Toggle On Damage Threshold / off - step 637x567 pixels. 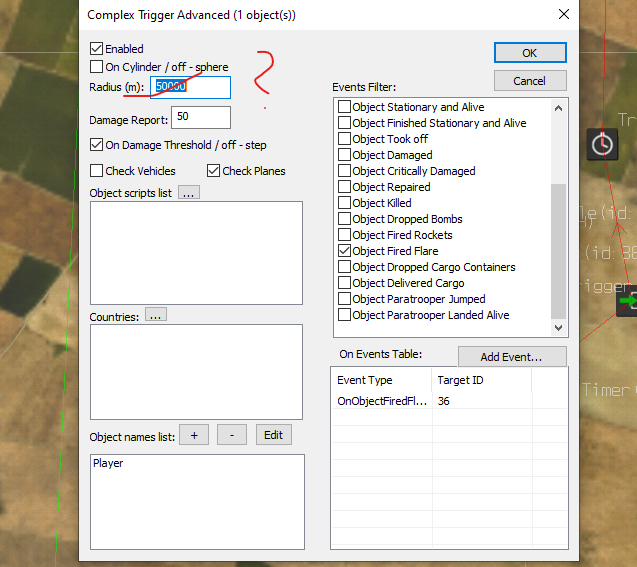[96, 145]
